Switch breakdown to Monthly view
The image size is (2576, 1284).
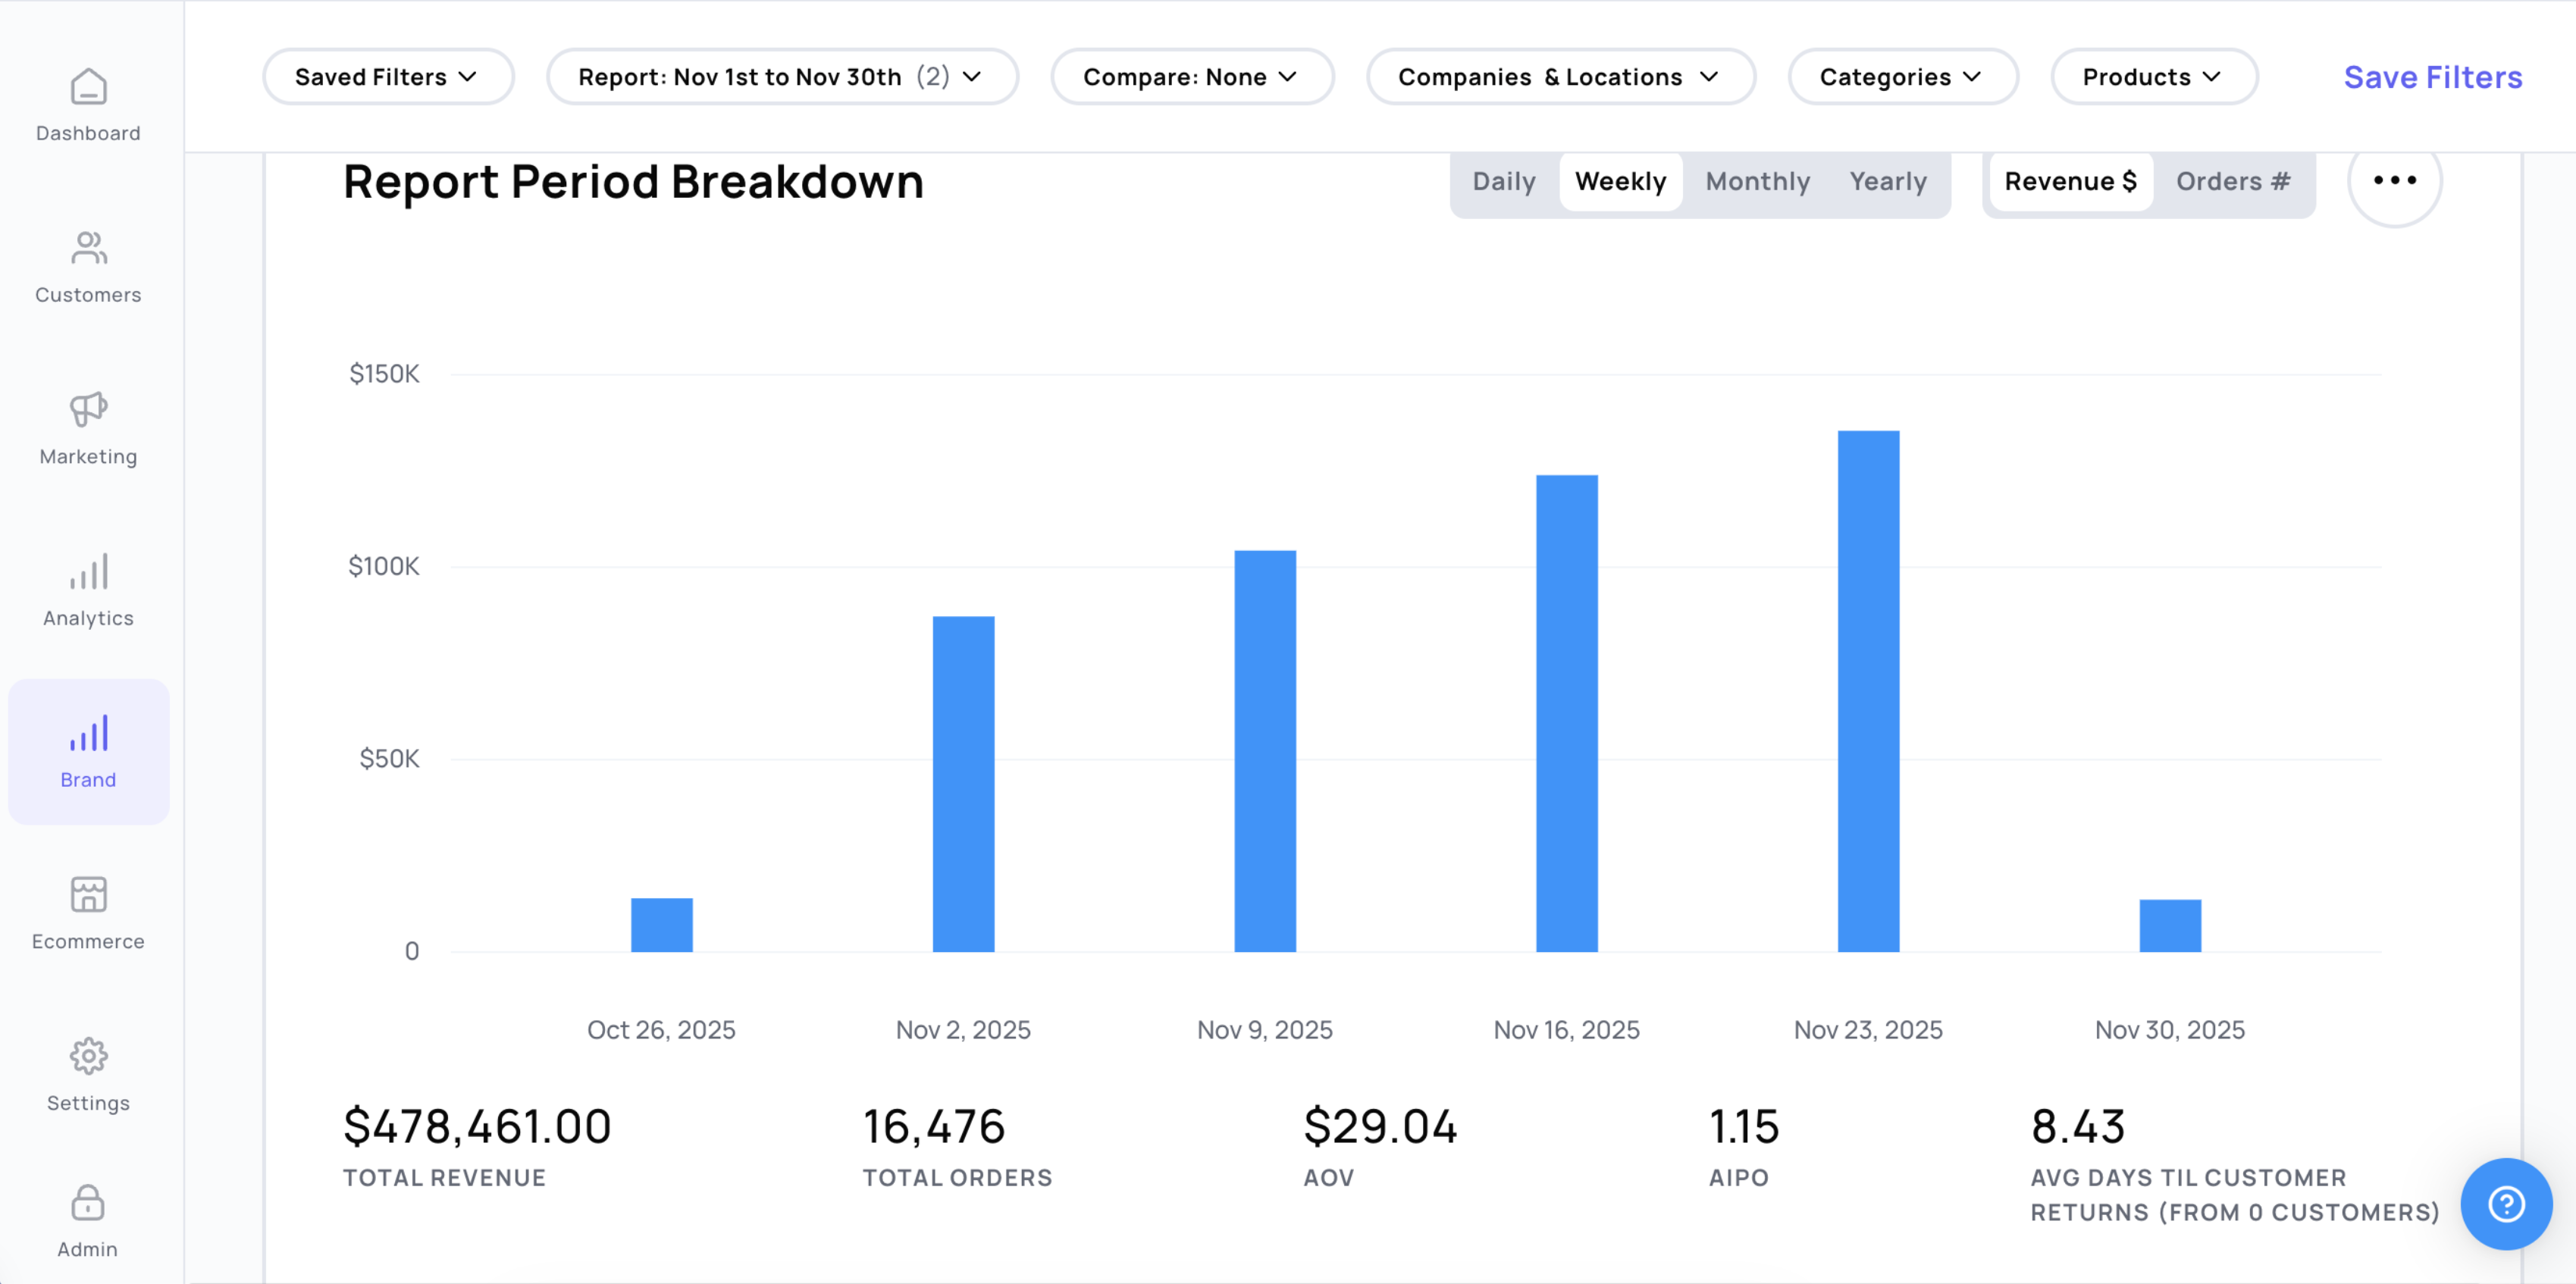[1757, 181]
